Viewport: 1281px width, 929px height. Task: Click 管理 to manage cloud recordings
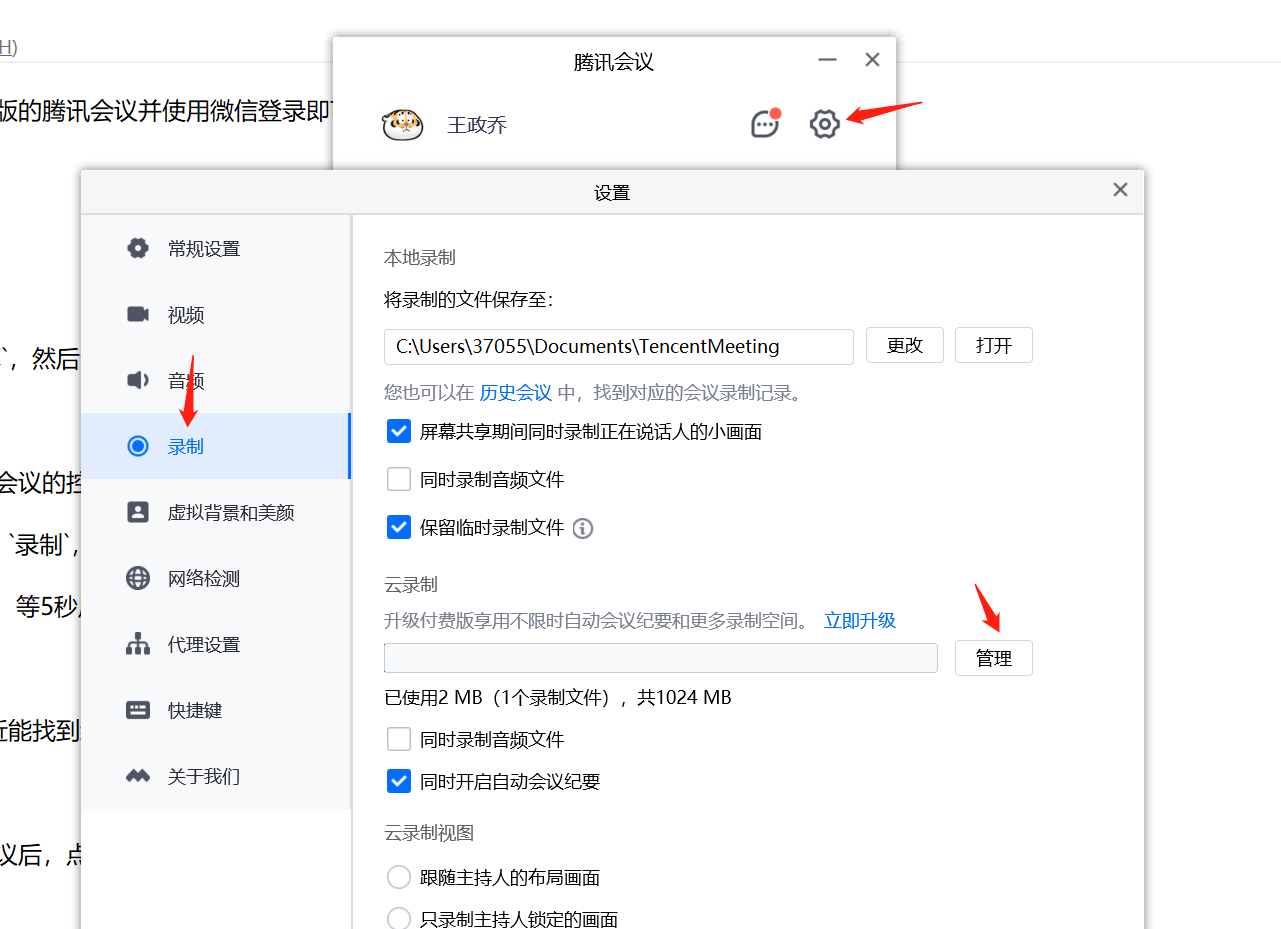click(x=993, y=659)
